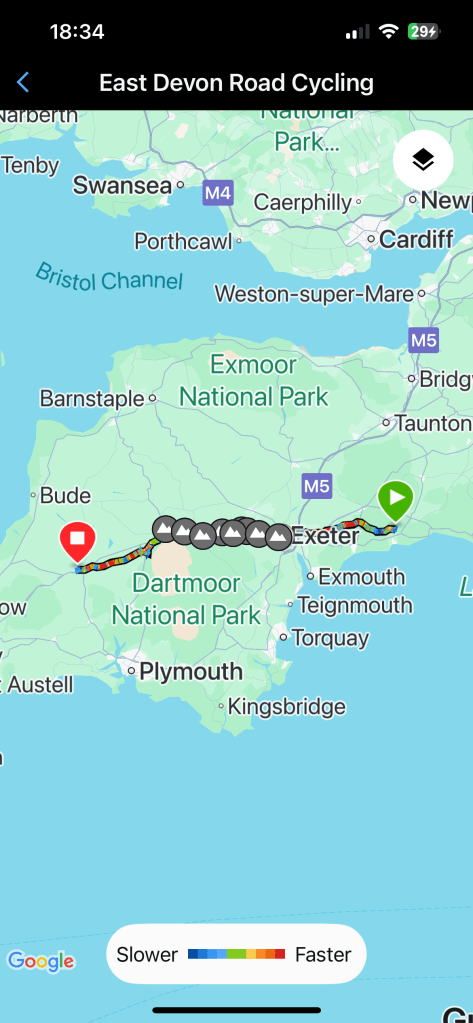Screen dimensions: 473x1023
Task: Tap the blue back arrow
Action: pos(23,83)
